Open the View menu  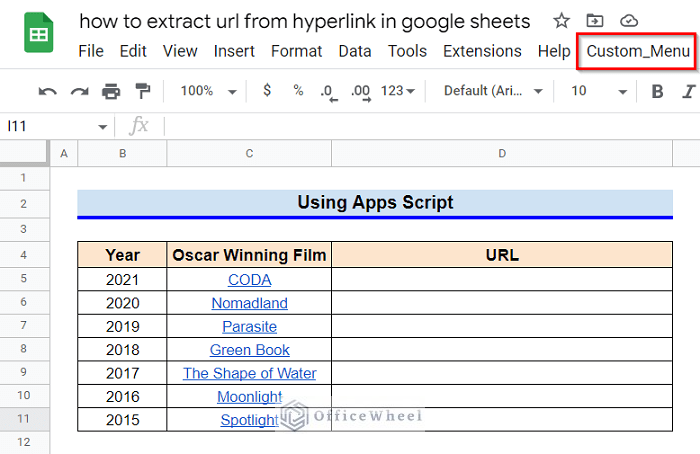[x=180, y=51]
